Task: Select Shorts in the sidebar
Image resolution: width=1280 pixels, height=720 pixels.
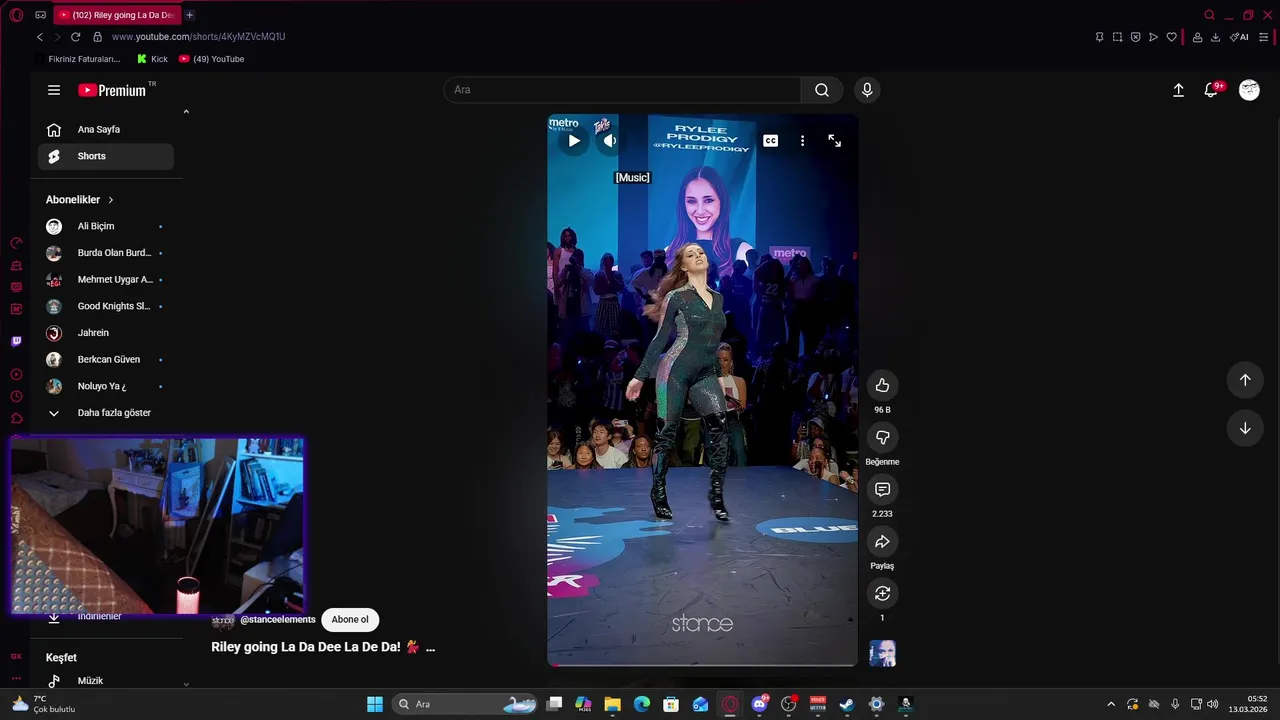Action: [x=106, y=156]
